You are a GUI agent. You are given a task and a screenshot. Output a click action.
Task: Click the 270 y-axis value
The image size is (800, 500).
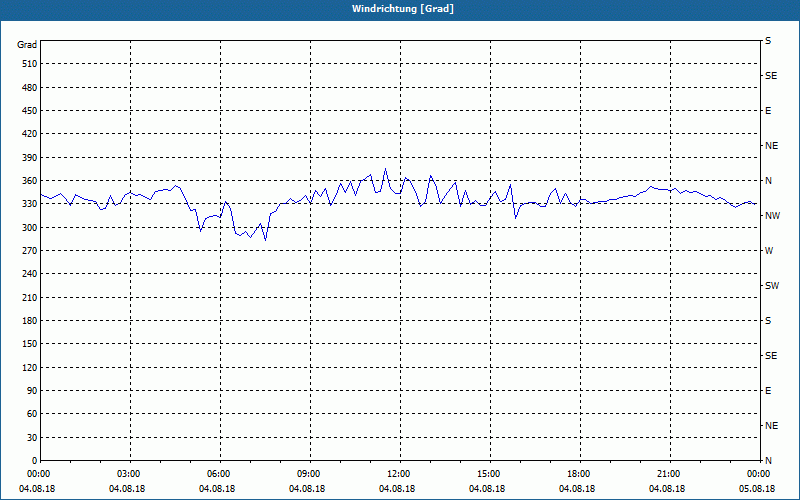click(29, 251)
